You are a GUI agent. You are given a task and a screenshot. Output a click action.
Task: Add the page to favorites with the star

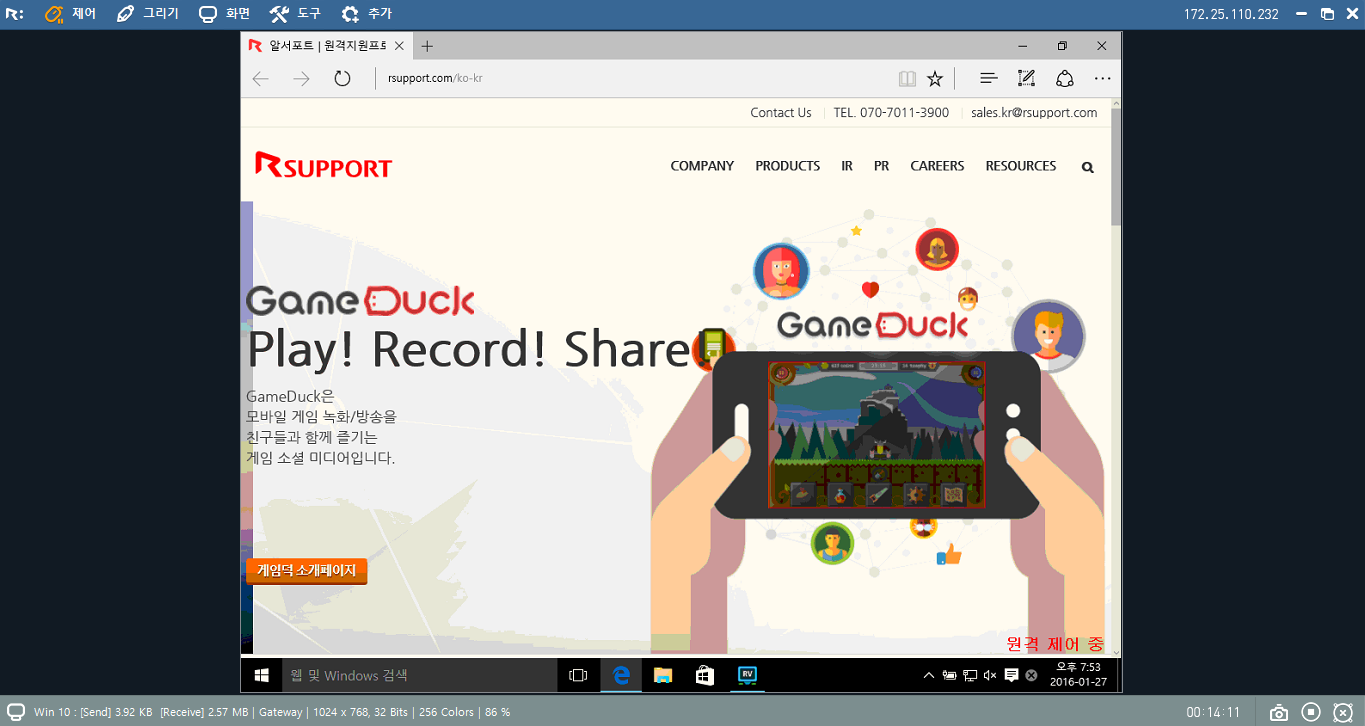(935, 78)
